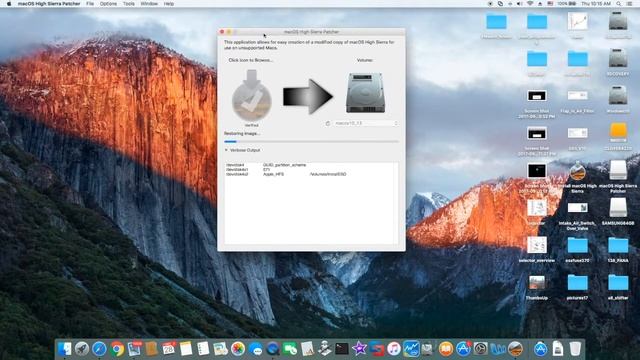Open Finder from the Dock

tap(64, 349)
